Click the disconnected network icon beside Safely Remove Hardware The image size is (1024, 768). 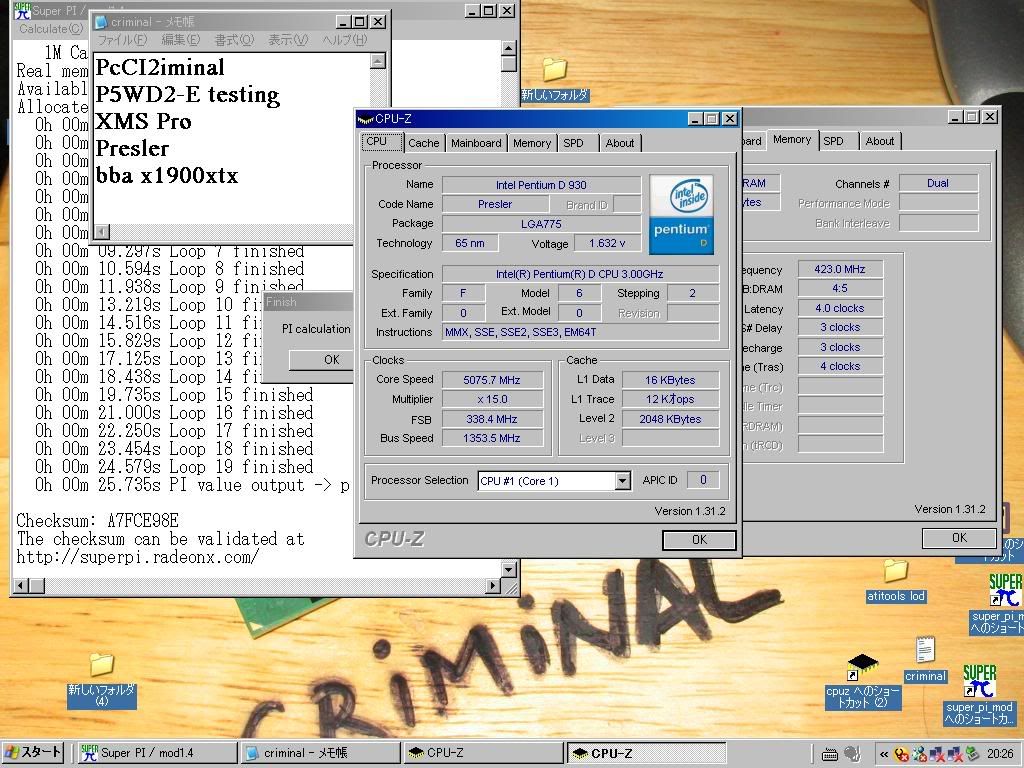[955, 754]
